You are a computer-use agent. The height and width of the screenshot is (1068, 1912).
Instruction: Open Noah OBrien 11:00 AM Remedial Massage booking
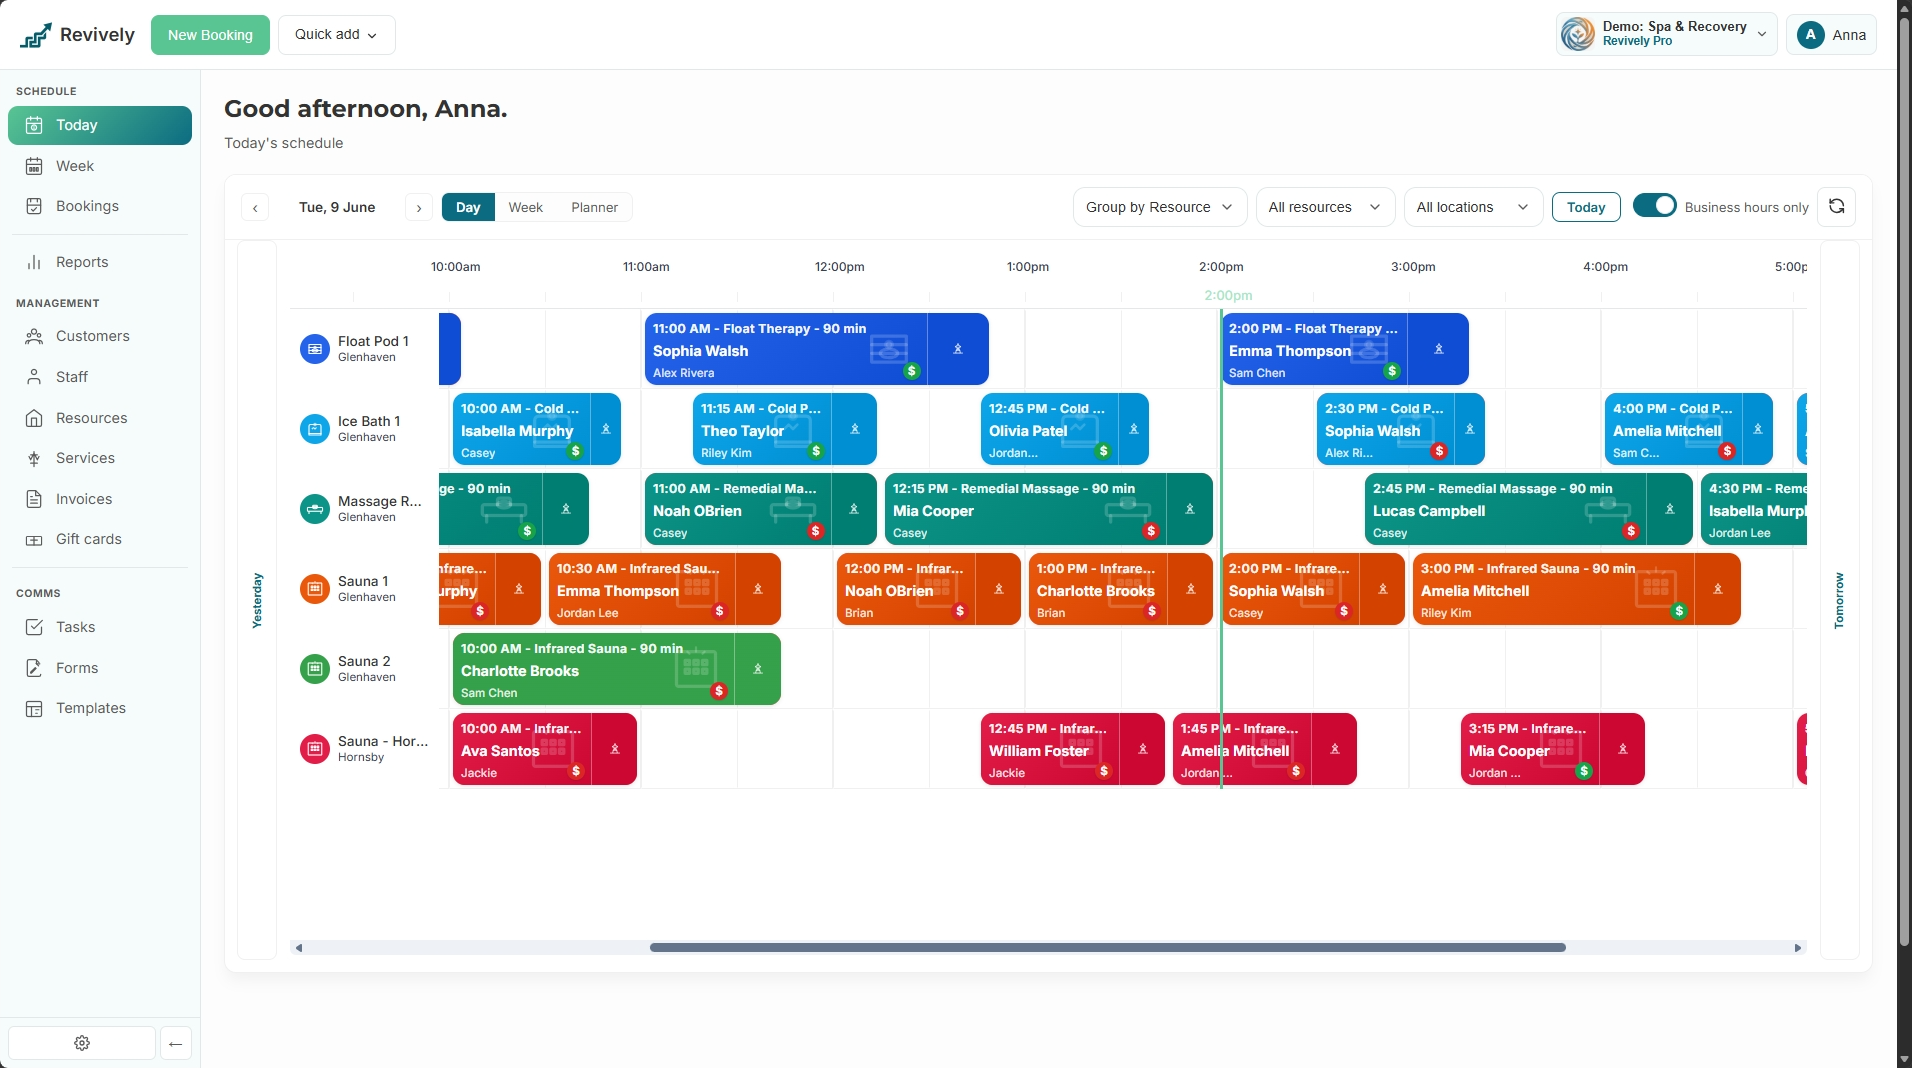760,509
